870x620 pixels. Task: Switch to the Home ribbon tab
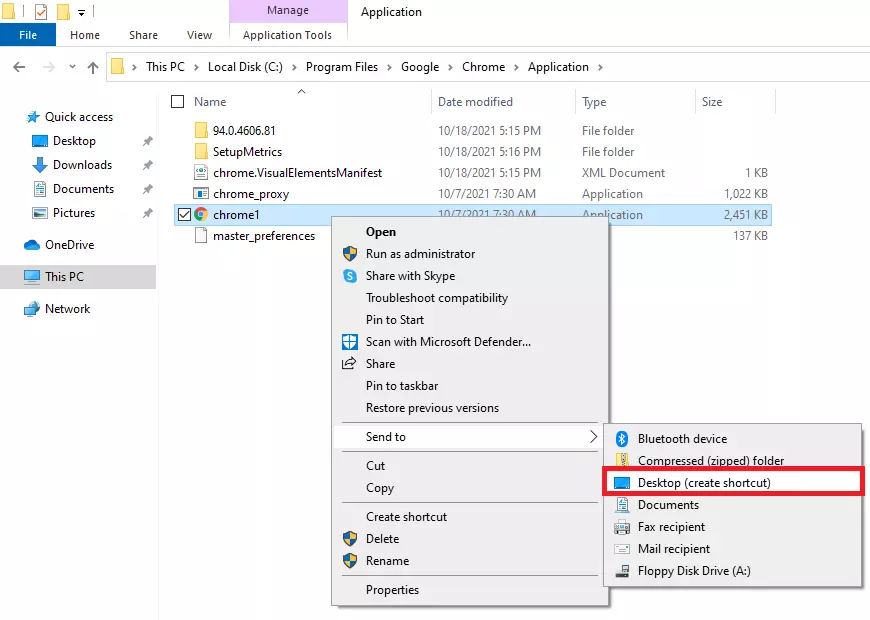tap(85, 35)
